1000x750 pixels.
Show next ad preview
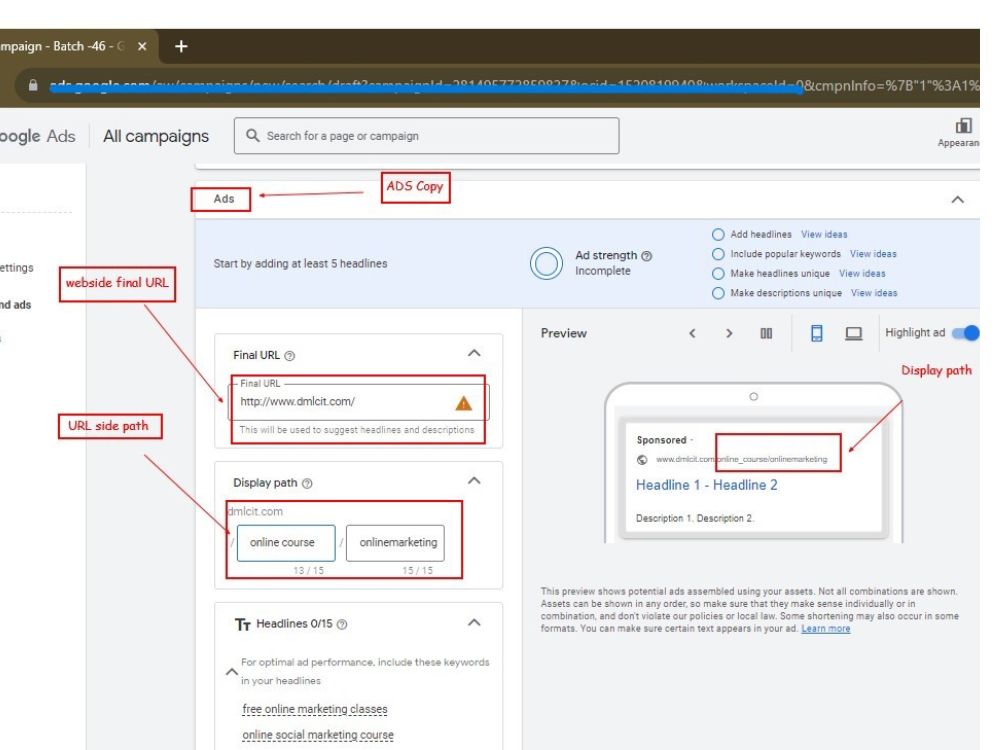pyautogui.click(x=729, y=334)
